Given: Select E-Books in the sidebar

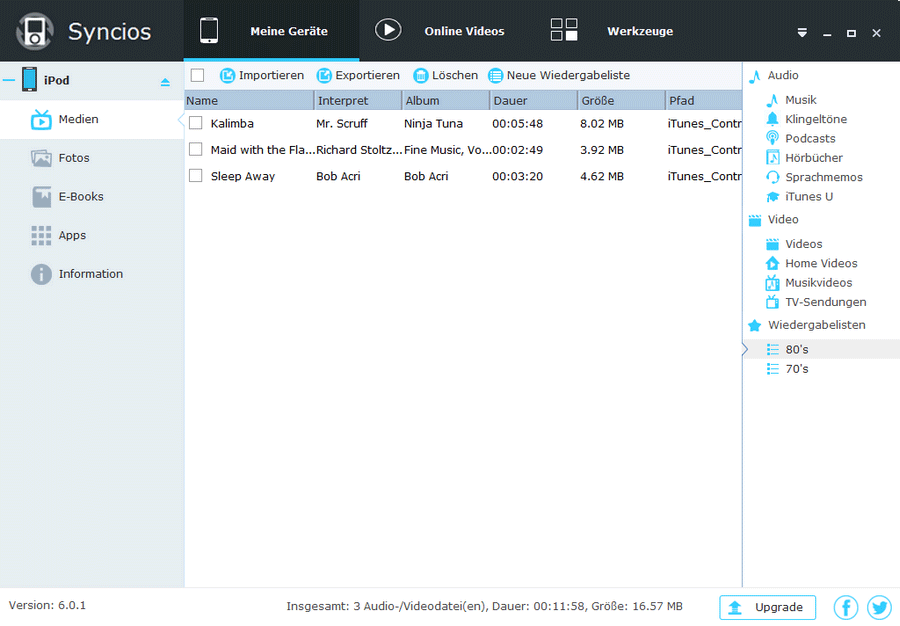Looking at the screenshot, I should 92,197.
